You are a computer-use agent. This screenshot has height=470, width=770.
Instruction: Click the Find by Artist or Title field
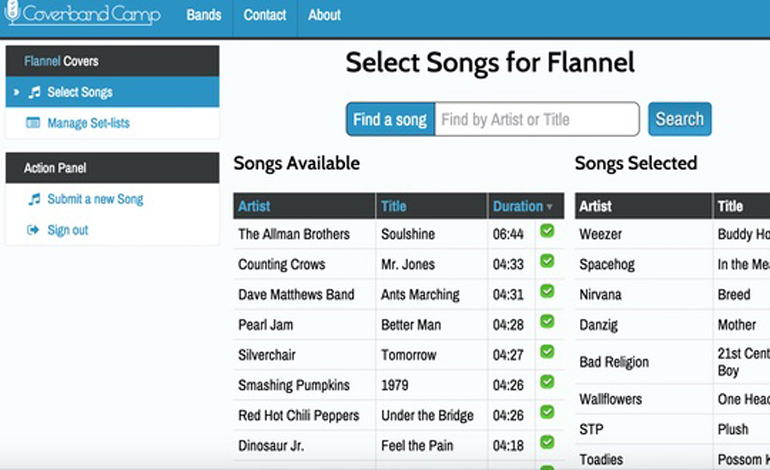tap(537, 119)
